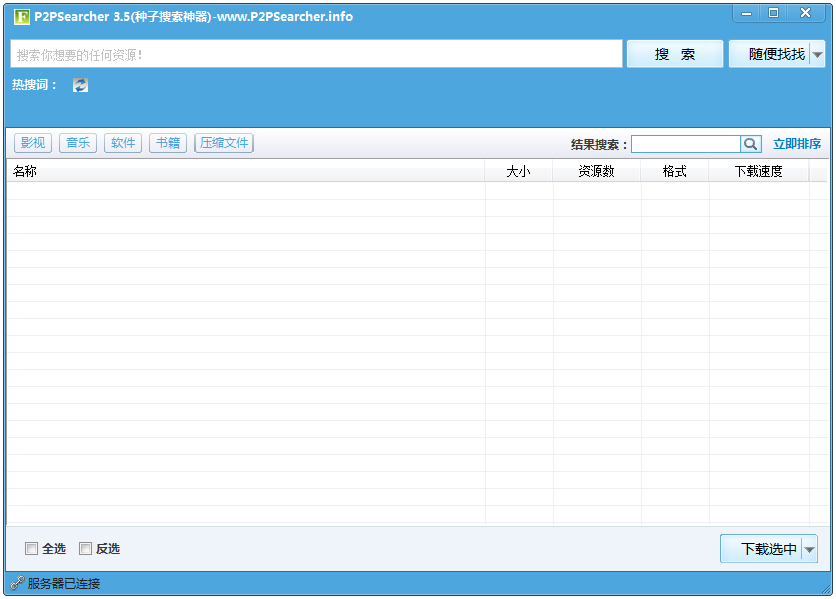Open the 随便找找 dropdown arrow
Viewport: 836px width, 599px height.
click(817, 54)
